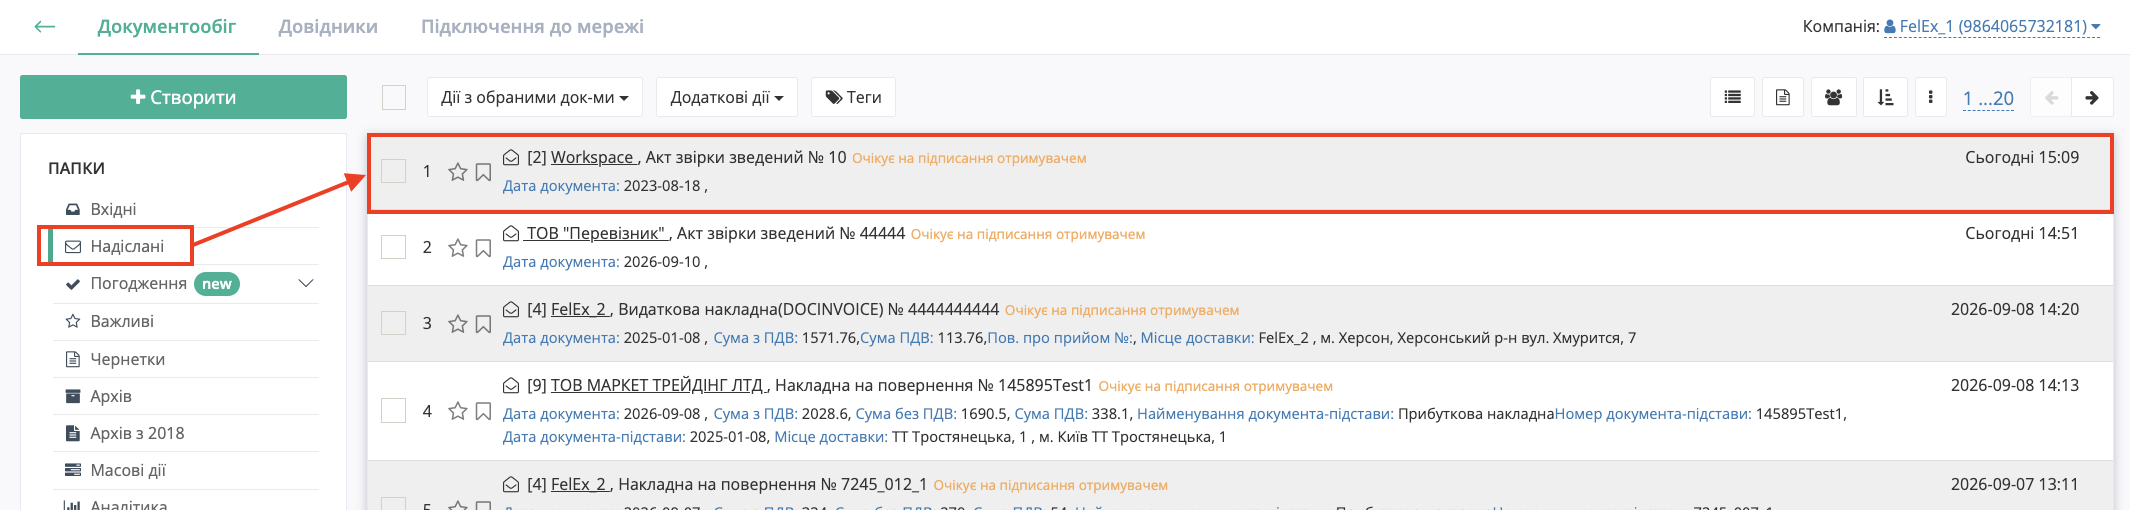This screenshot has height=510, width=2130.
Task: Select checkbox for document row 1
Action: click(x=394, y=171)
